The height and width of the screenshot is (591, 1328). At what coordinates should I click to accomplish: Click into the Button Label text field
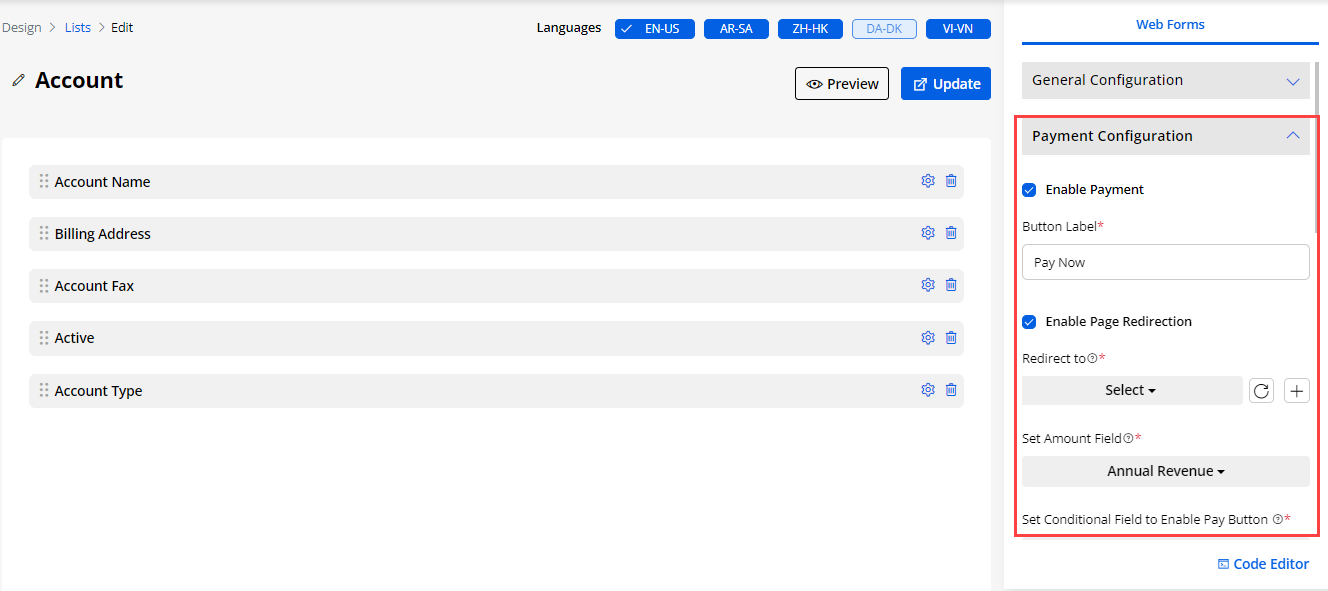click(1165, 262)
